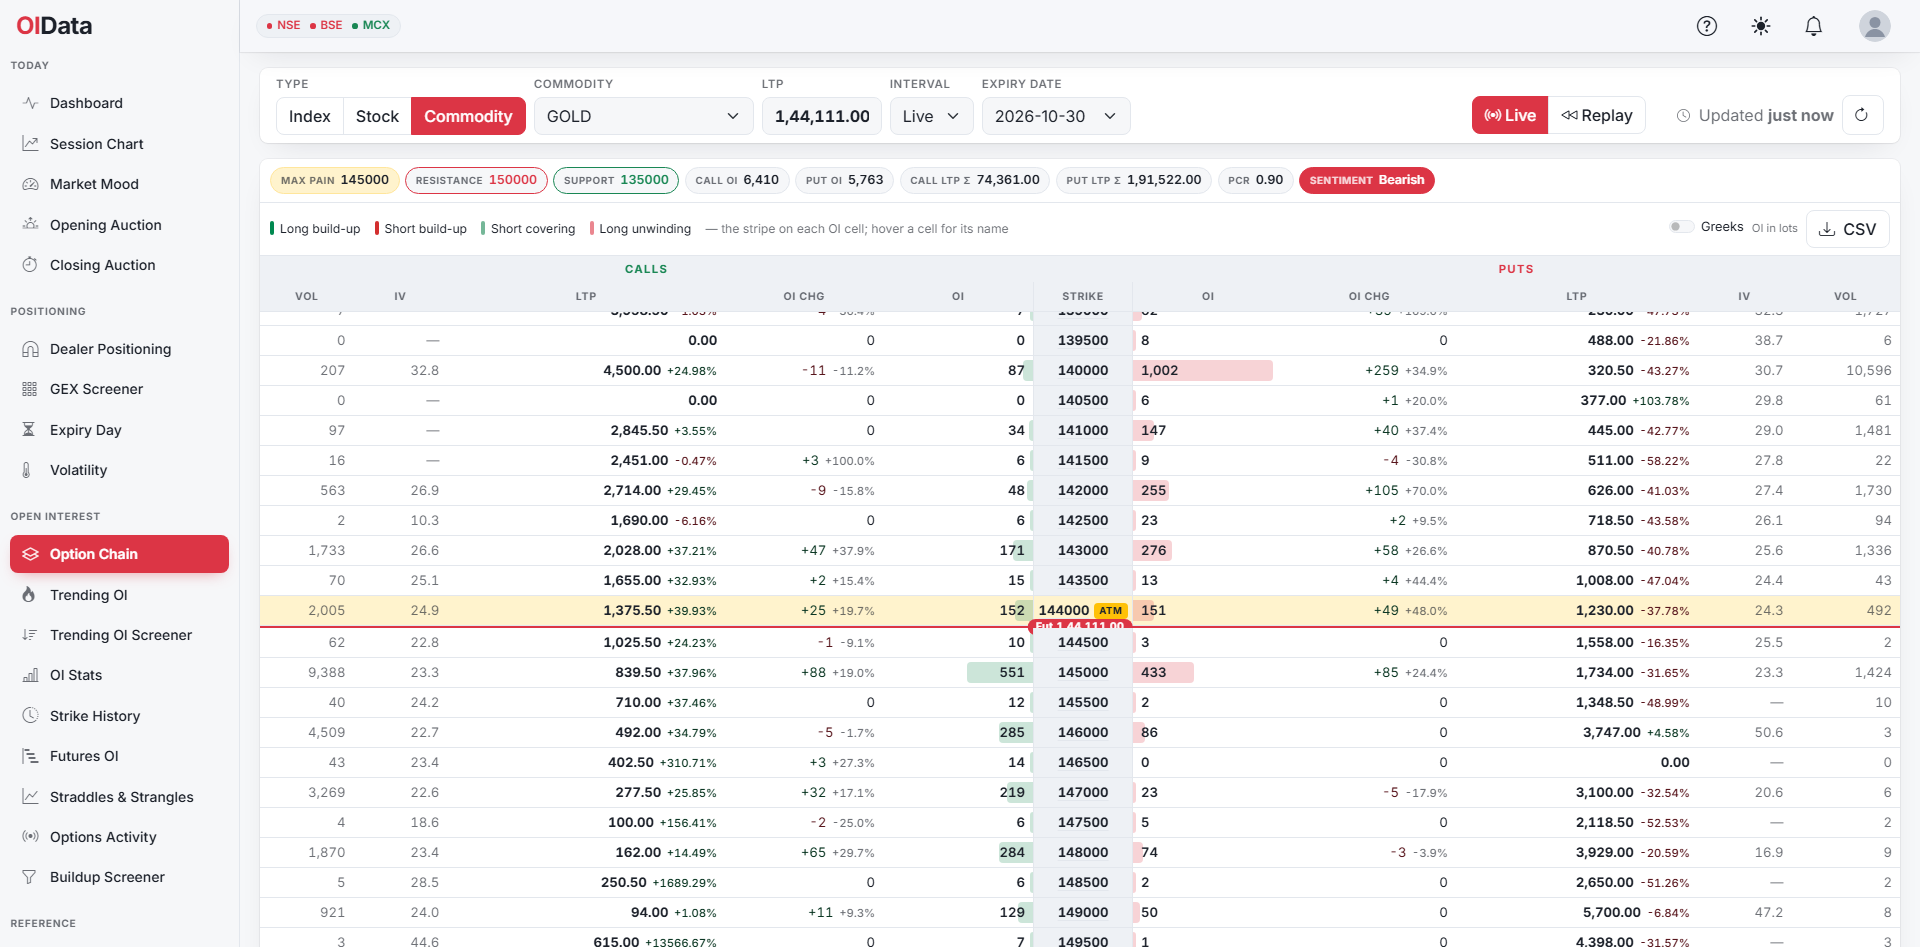Toggle the light theme sun icon
This screenshot has height=947, width=1920.
coord(1761,26)
